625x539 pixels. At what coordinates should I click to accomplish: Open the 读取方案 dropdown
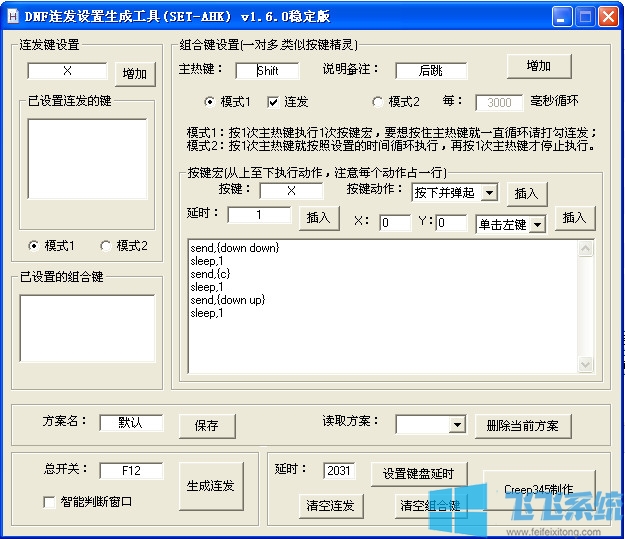pyautogui.click(x=457, y=425)
